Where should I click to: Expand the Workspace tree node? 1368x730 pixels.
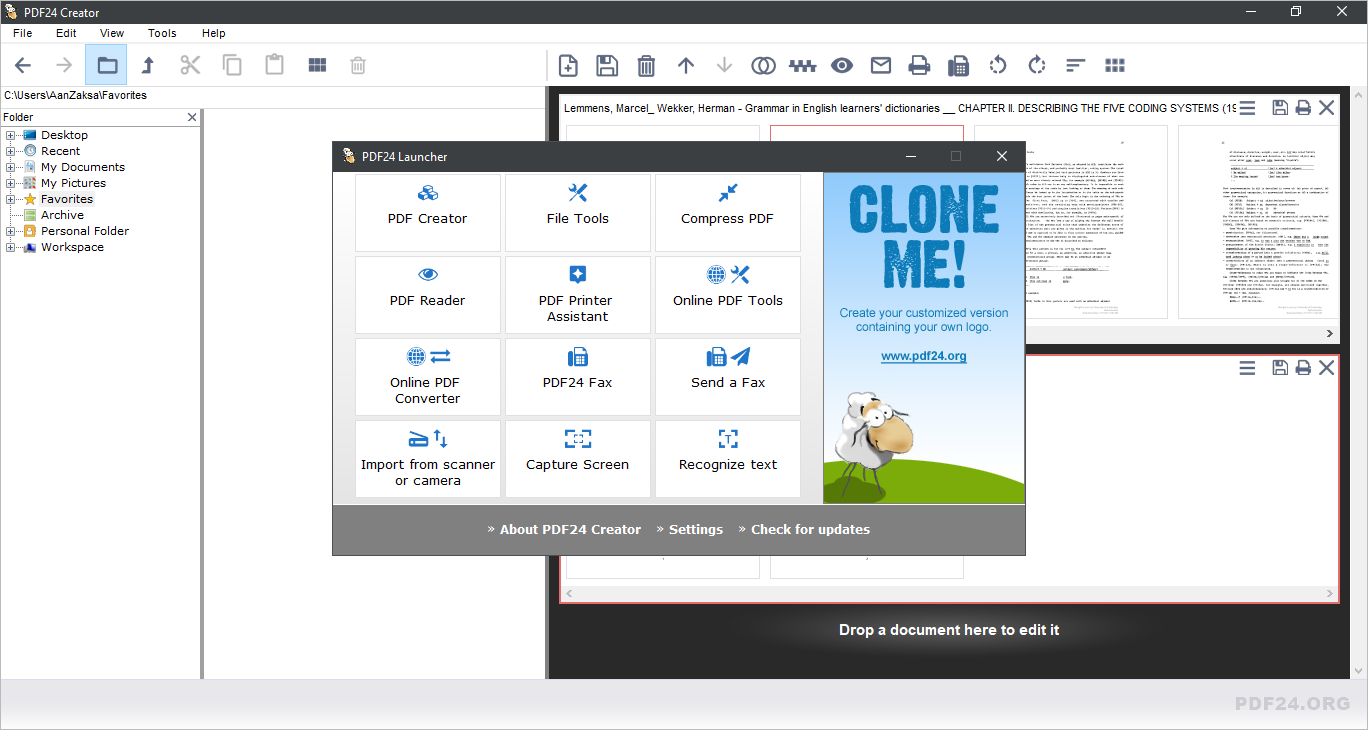point(11,247)
